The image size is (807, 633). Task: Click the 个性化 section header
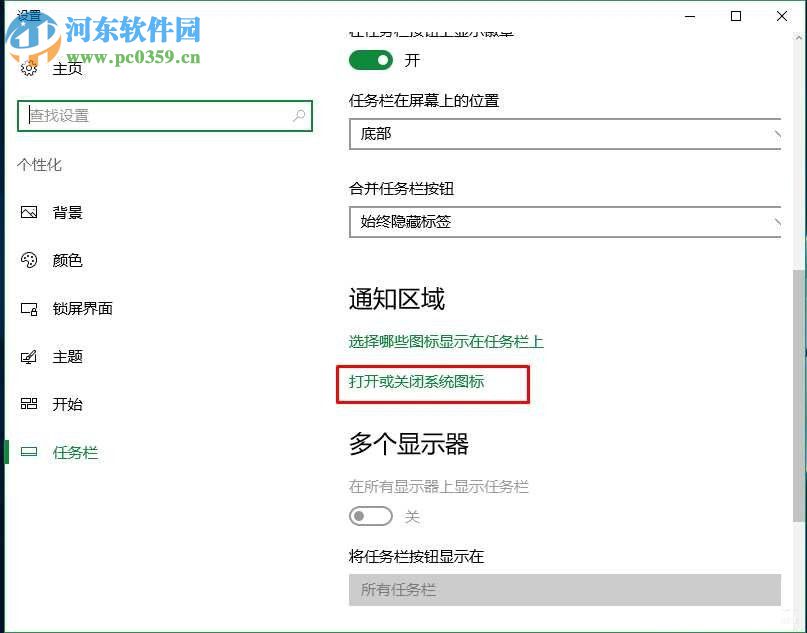[40, 165]
